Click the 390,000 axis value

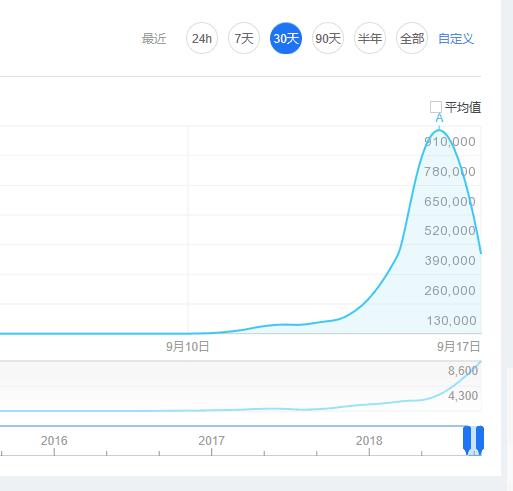[450, 260]
